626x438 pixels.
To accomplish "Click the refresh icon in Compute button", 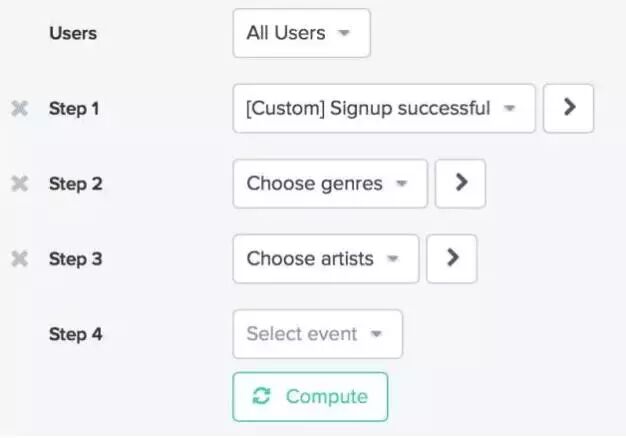I will coord(262,396).
